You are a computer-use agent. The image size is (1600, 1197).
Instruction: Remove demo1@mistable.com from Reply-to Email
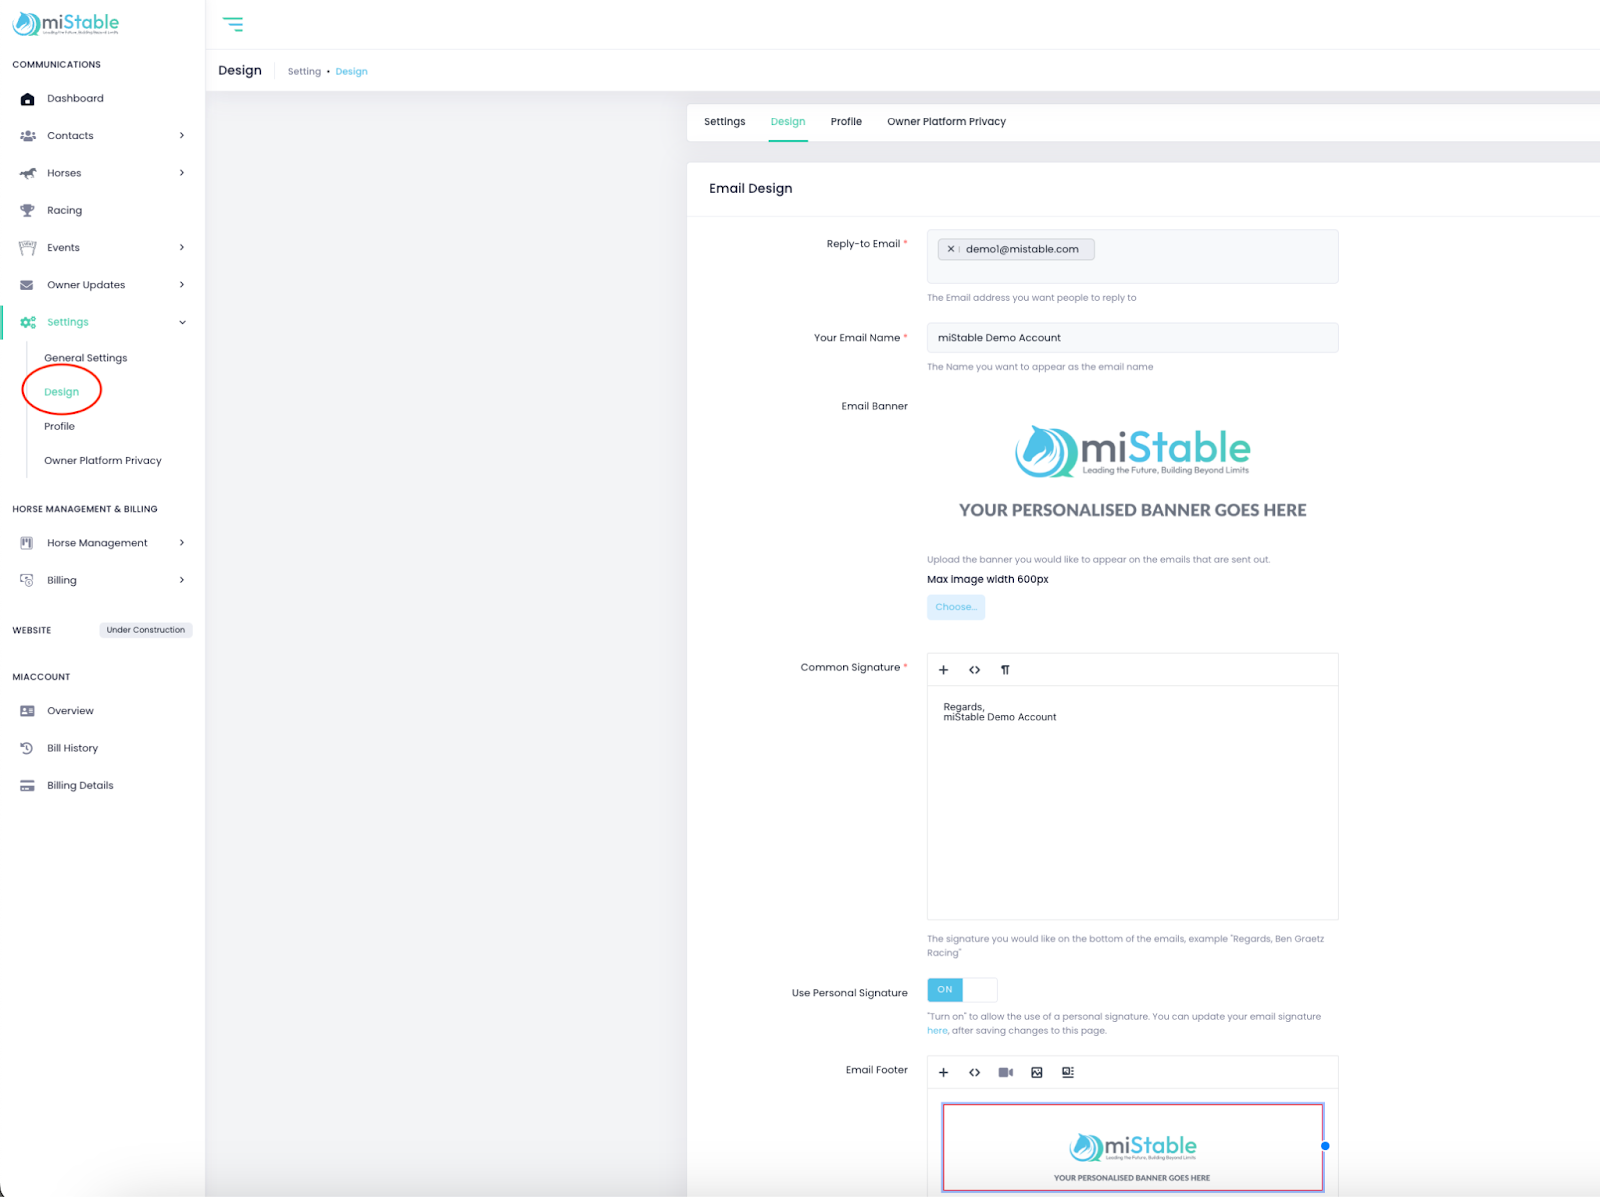[x=951, y=249]
